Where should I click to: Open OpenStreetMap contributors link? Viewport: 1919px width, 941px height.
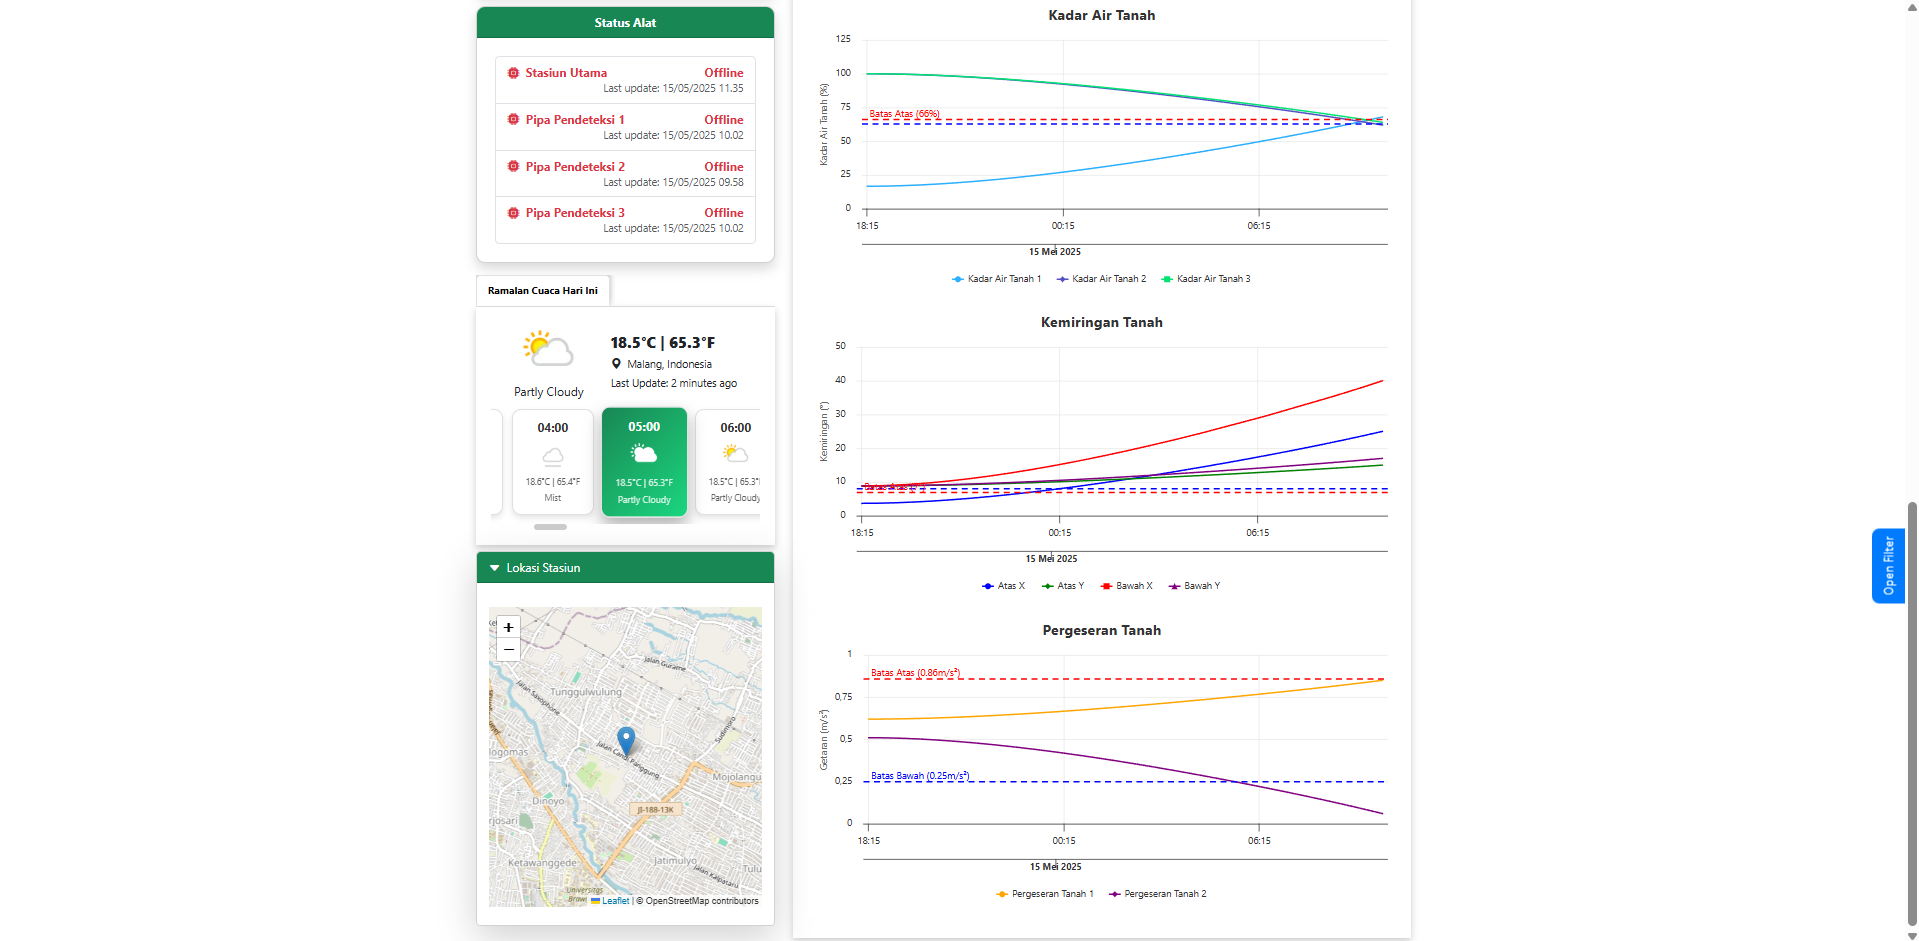[x=701, y=901]
